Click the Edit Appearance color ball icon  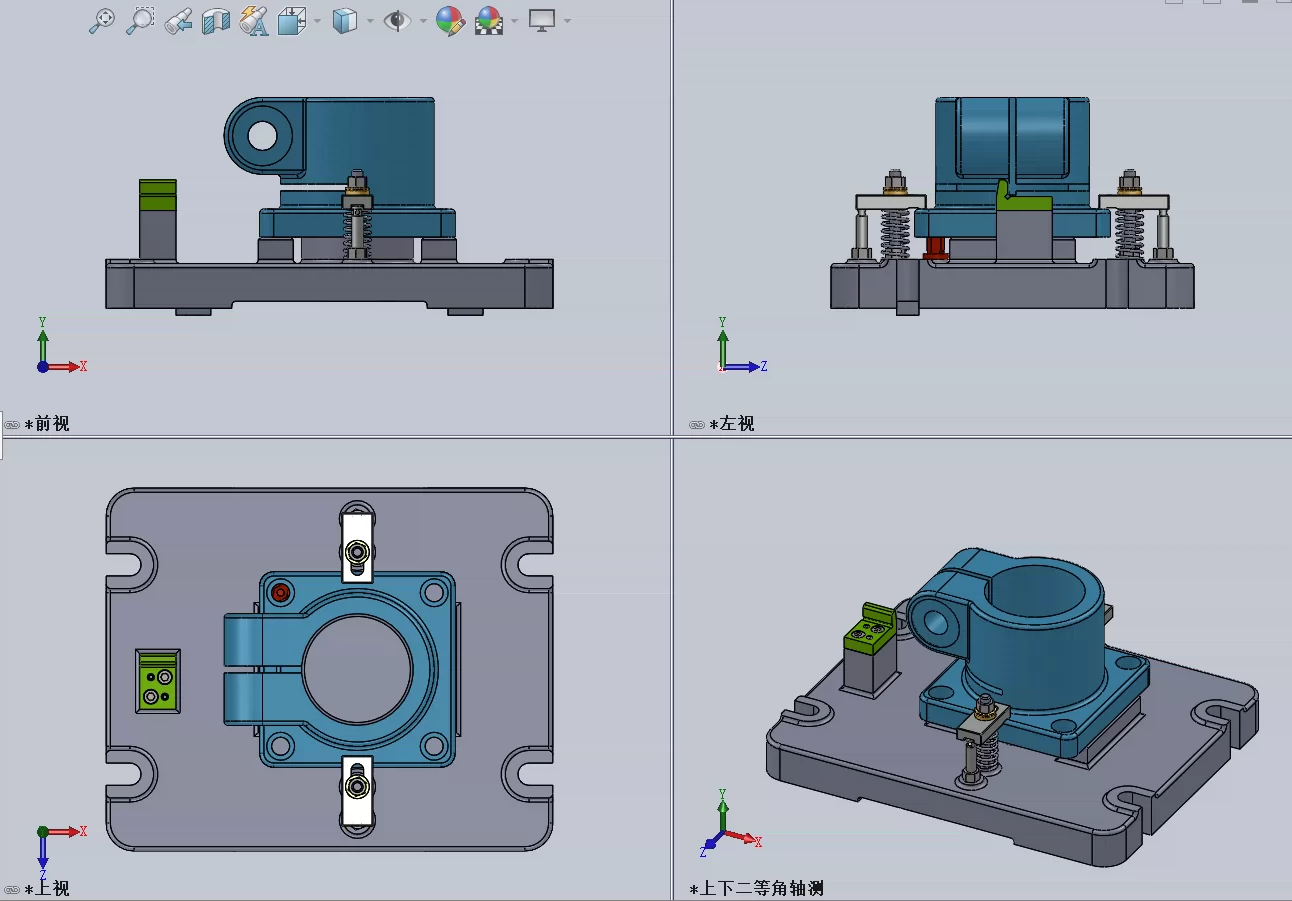click(x=450, y=20)
